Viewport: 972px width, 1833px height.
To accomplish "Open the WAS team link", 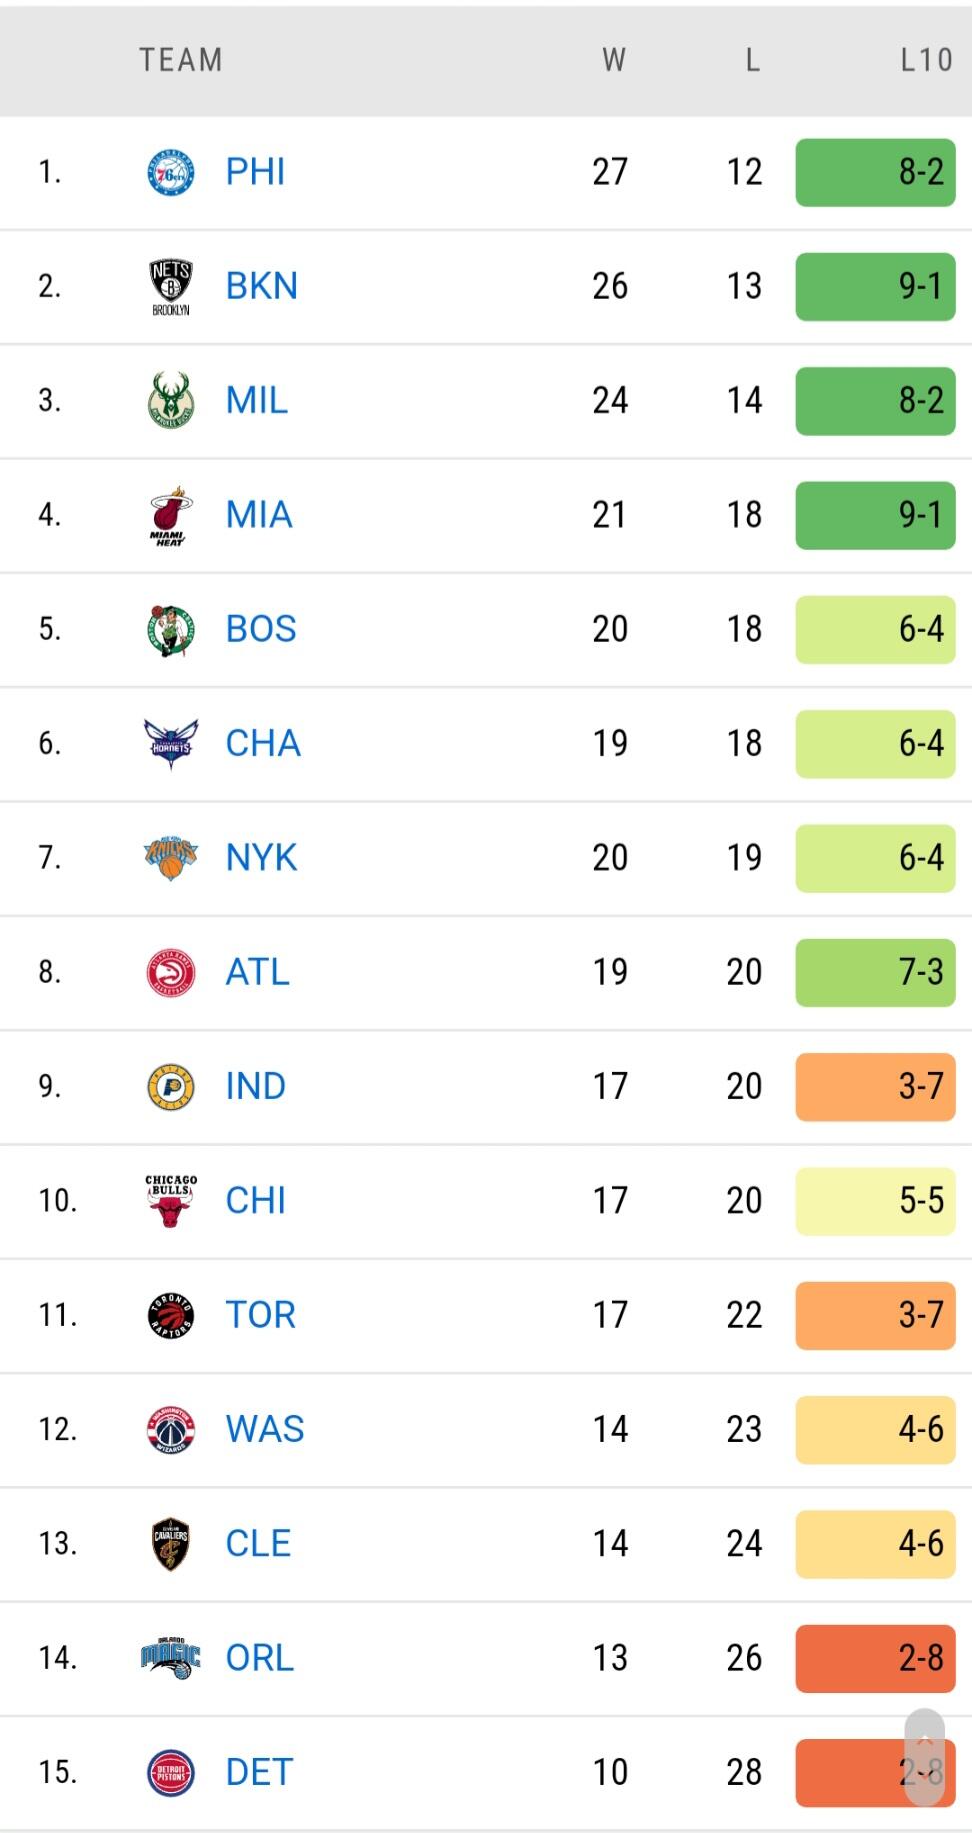I will 264,1429.
